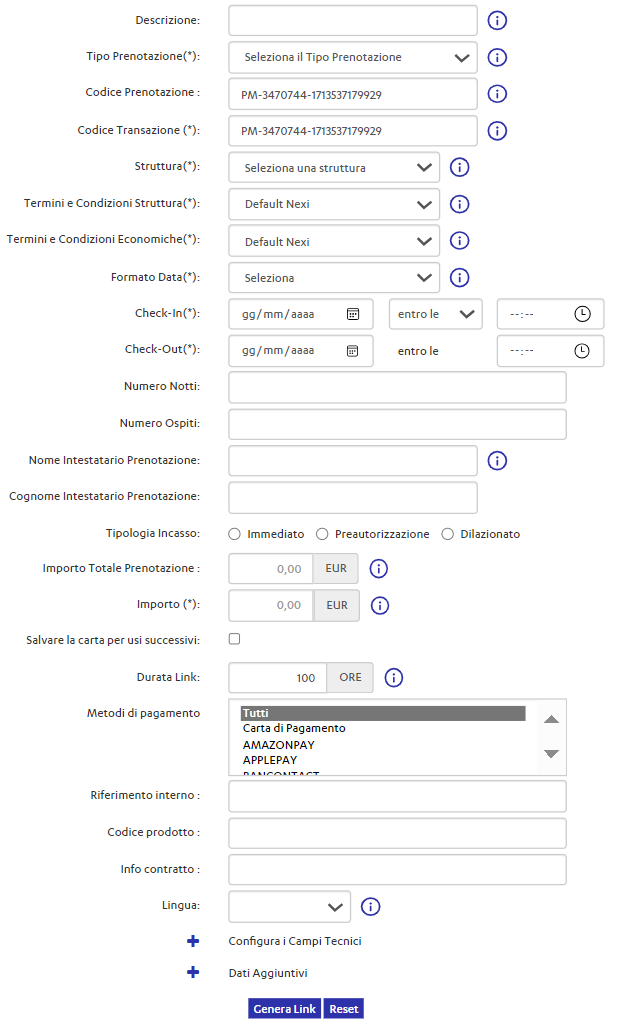Click payment methods list down arrow

pos(551,754)
